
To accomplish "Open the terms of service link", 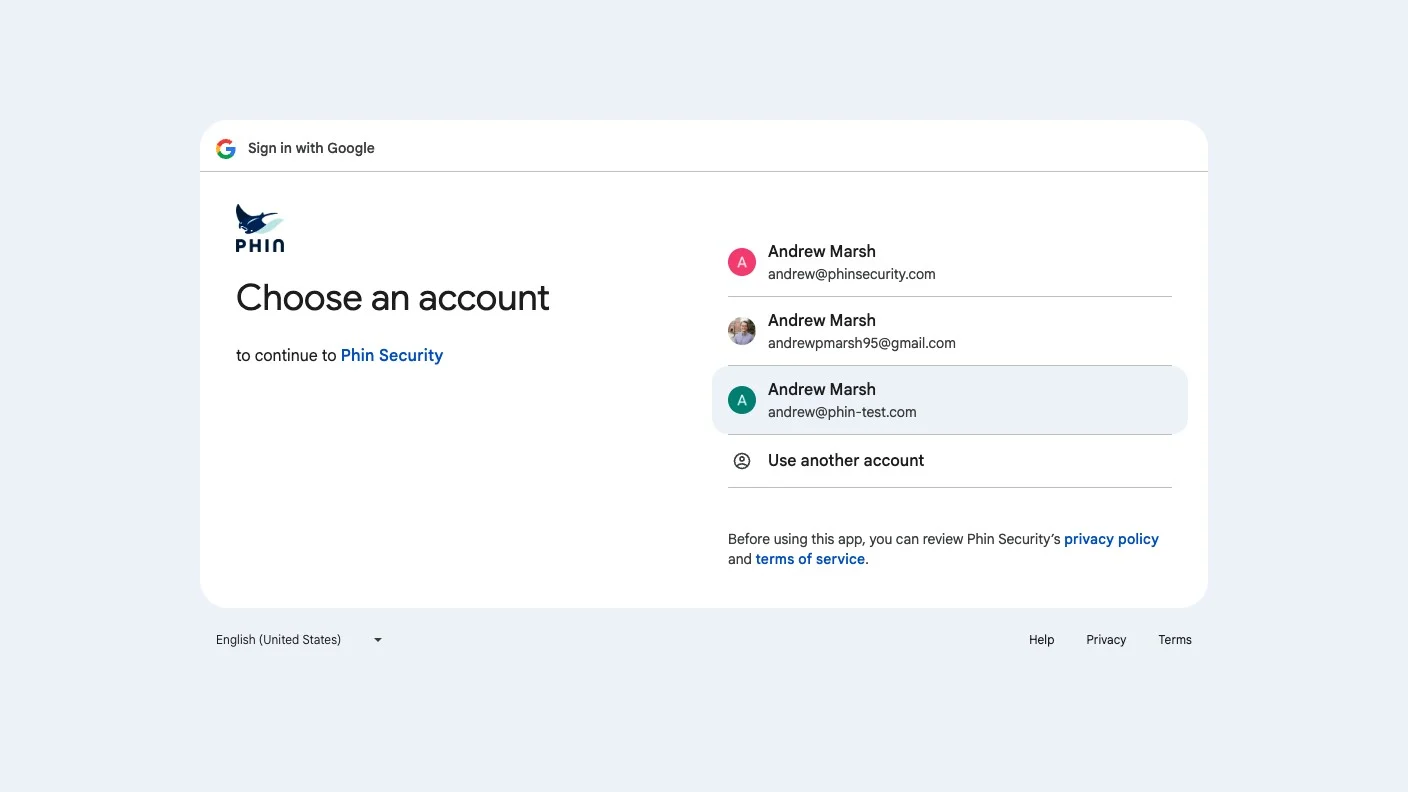I will 810,559.
